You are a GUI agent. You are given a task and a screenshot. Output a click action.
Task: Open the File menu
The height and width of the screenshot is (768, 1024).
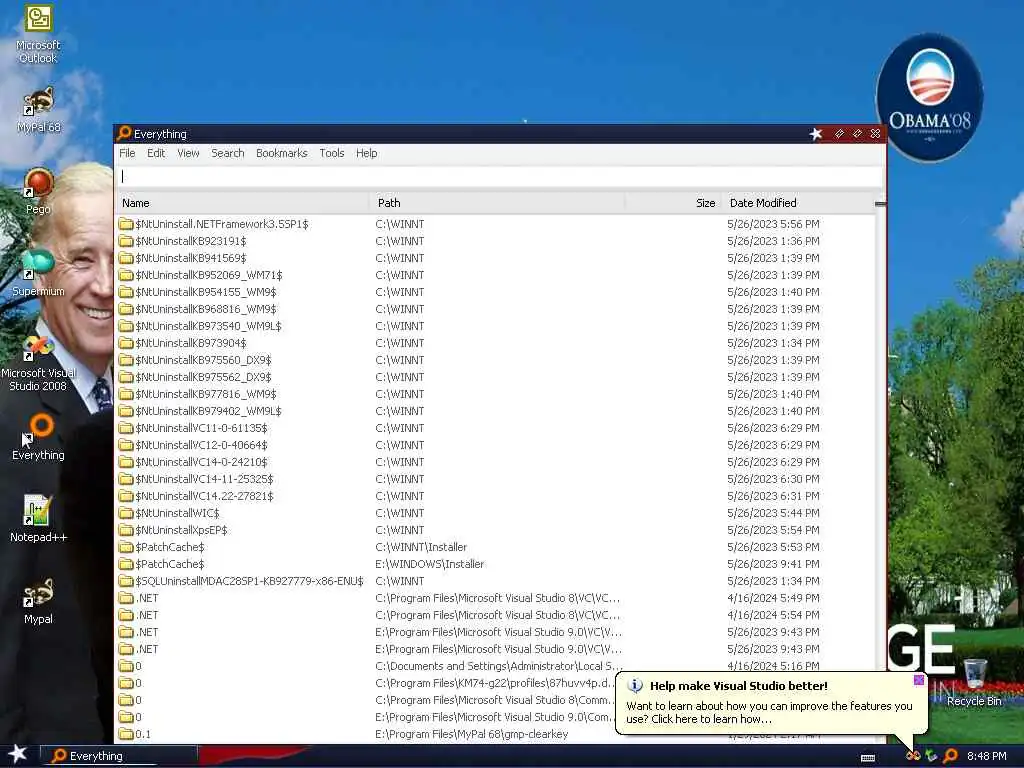point(127,153)
